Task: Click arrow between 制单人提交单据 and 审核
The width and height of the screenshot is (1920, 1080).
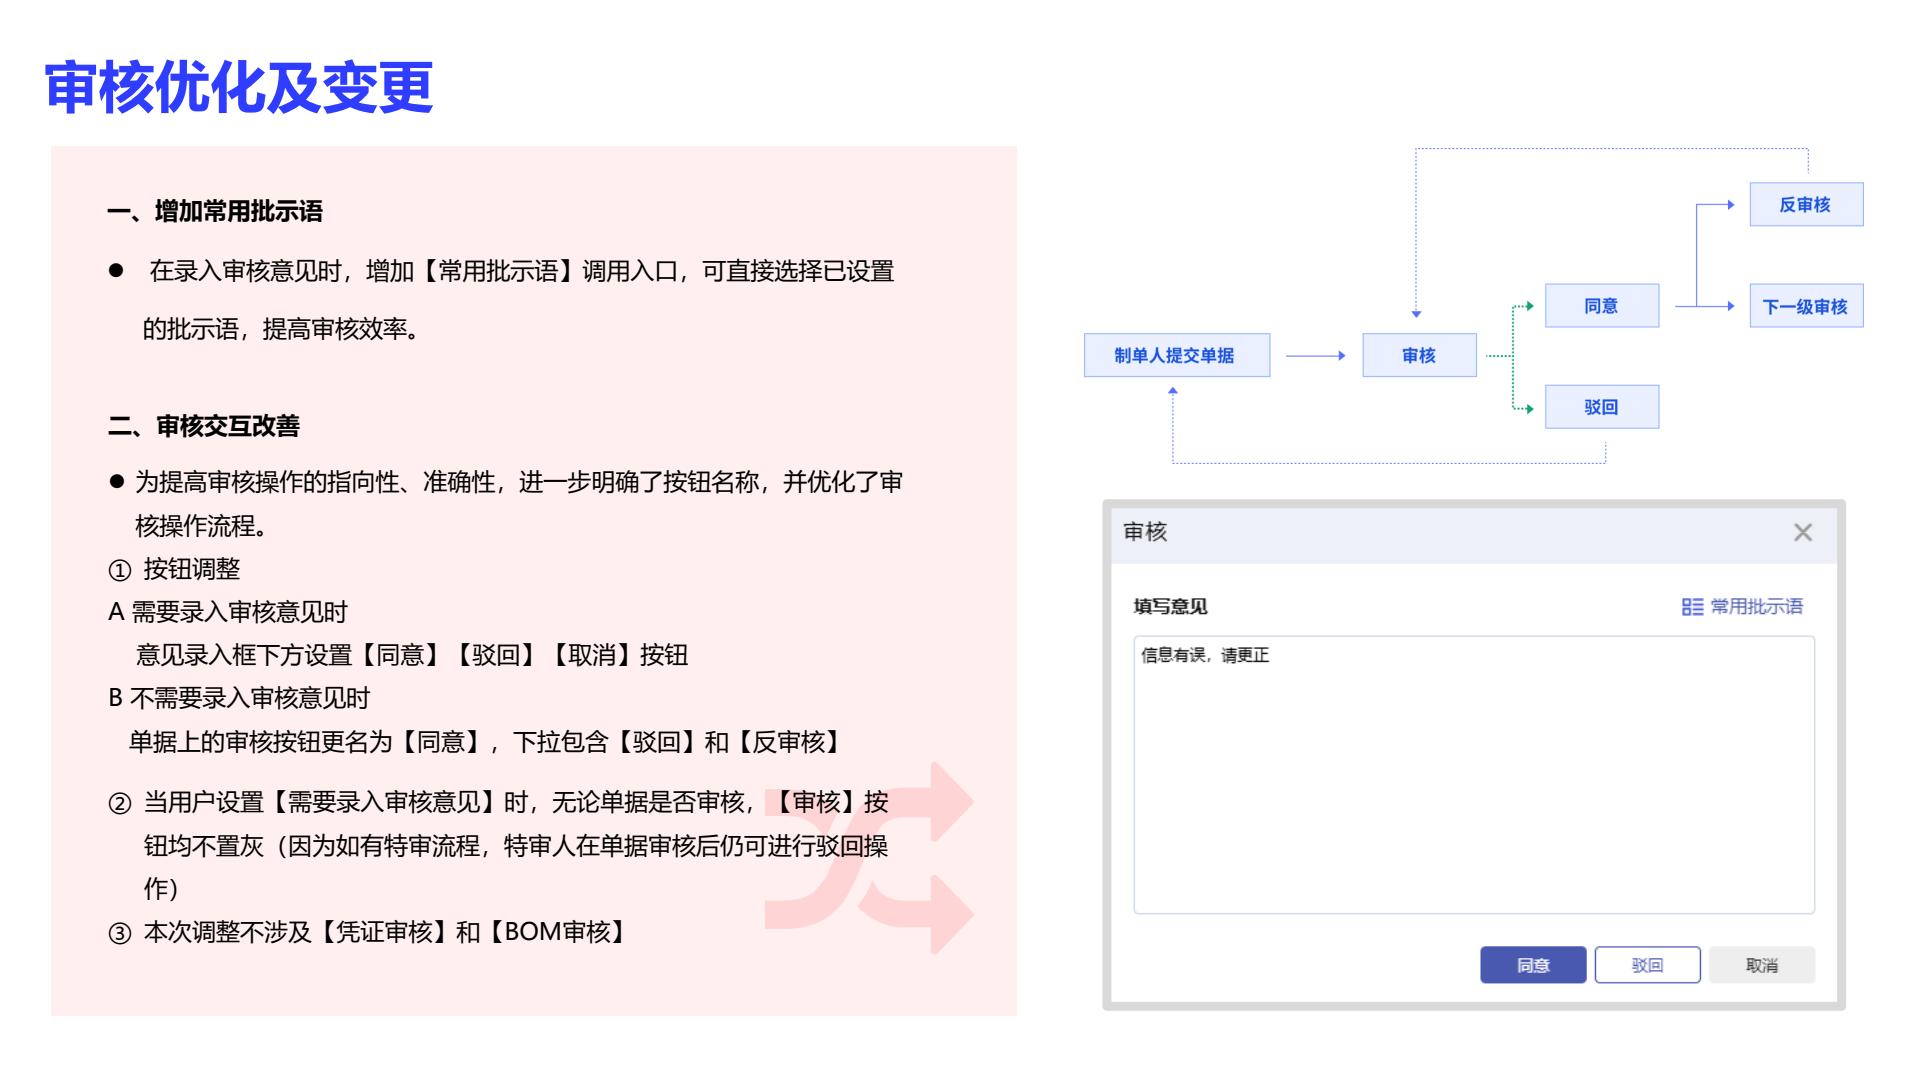Action: 1315,355
